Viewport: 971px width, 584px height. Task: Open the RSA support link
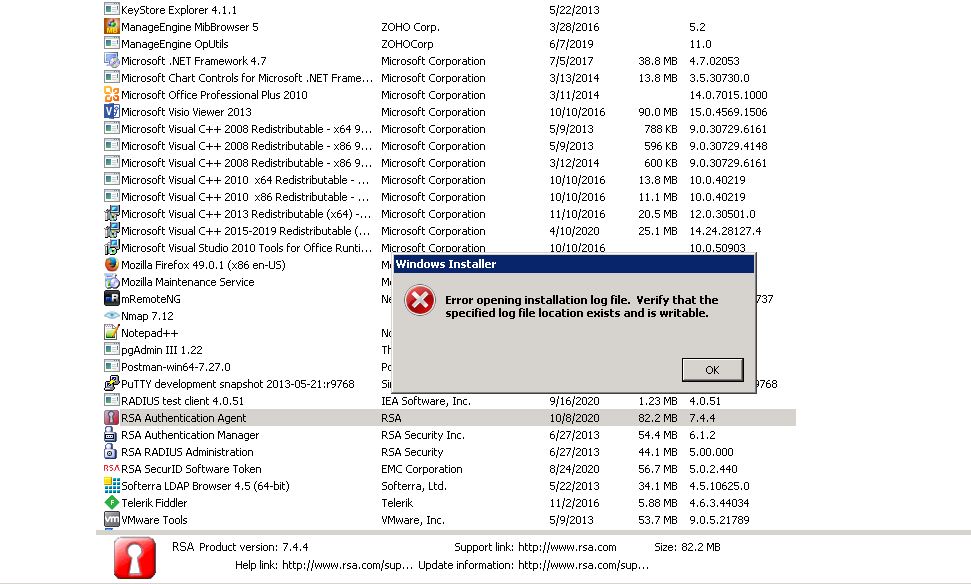coord(568,548)
